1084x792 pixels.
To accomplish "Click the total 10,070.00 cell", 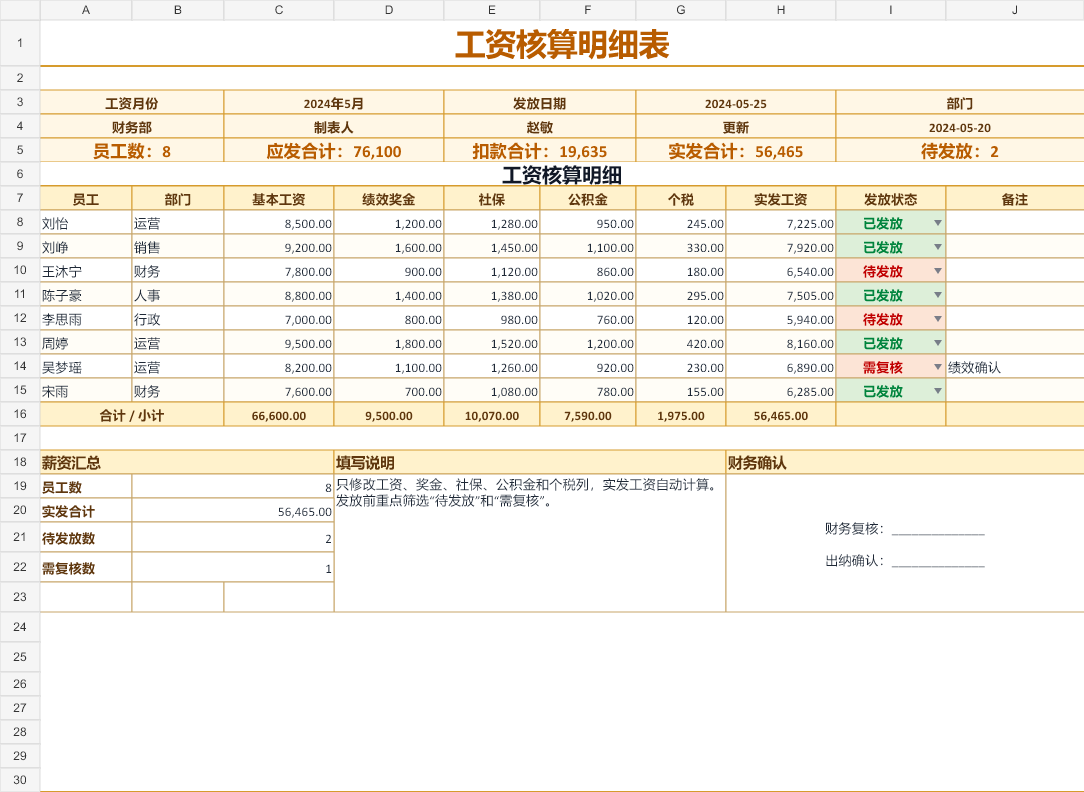I will click(x=492, y=415).
